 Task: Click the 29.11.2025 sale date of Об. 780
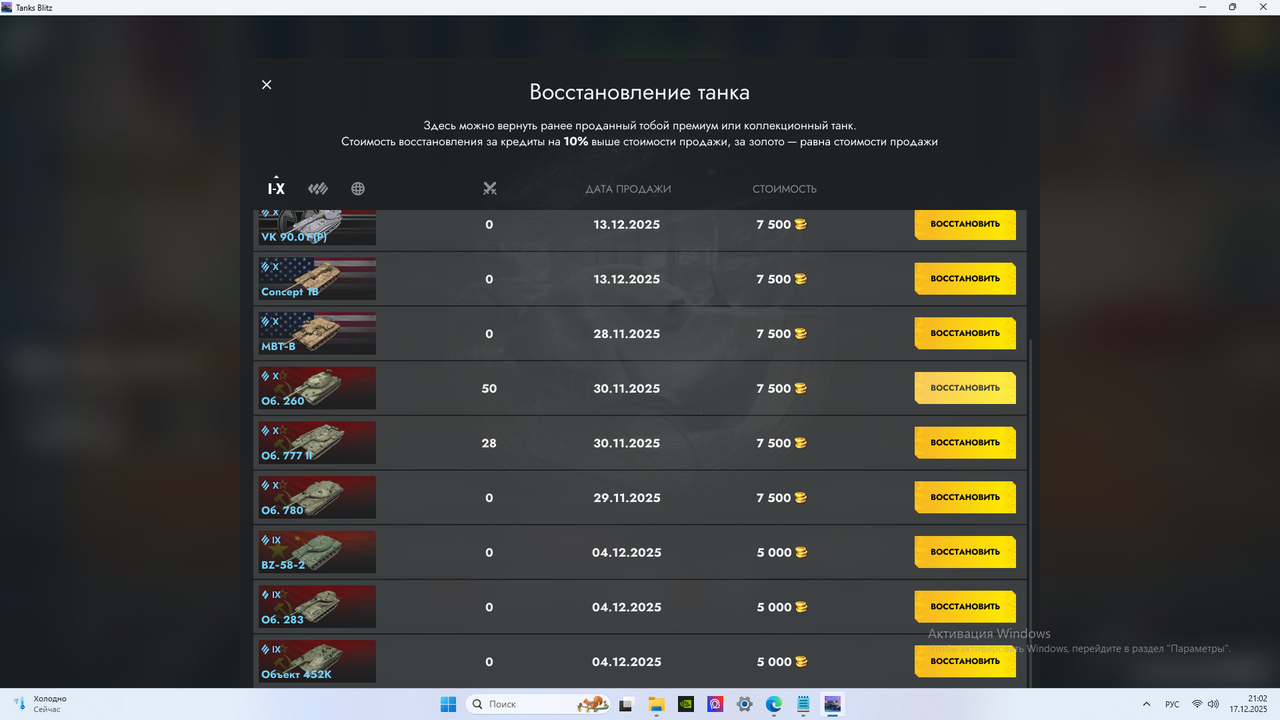(627, 498)
